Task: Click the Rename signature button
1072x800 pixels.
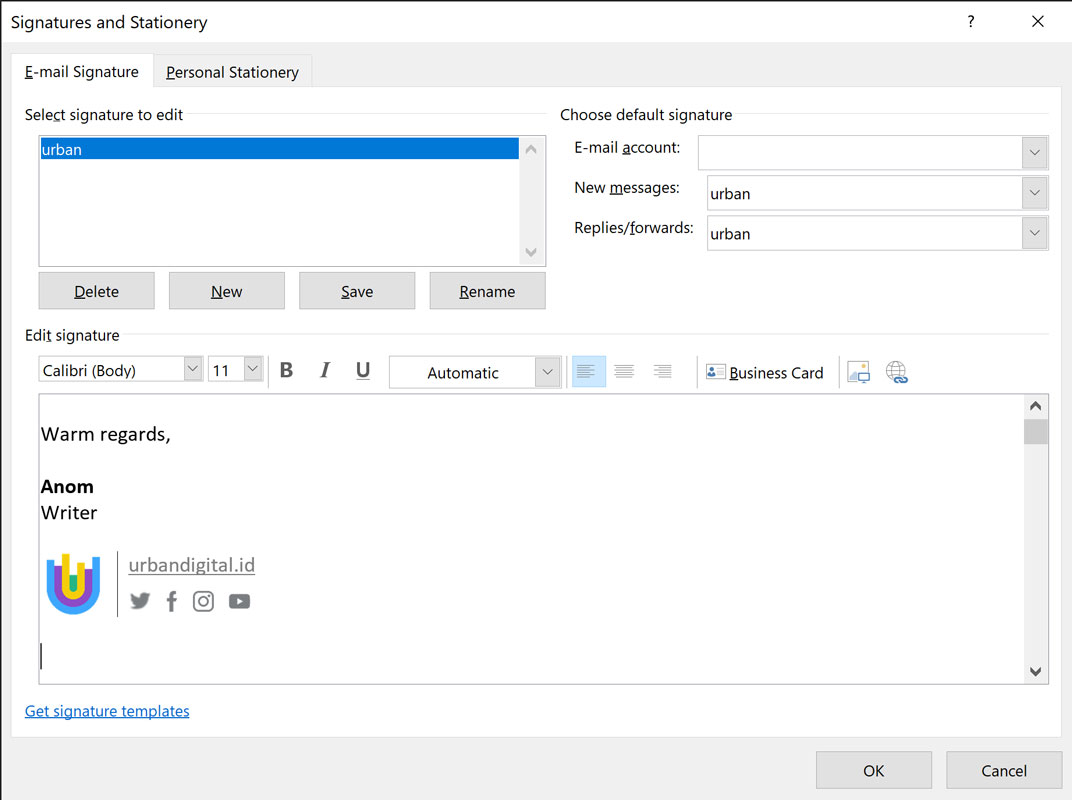Action: click(x=487, y=291)
